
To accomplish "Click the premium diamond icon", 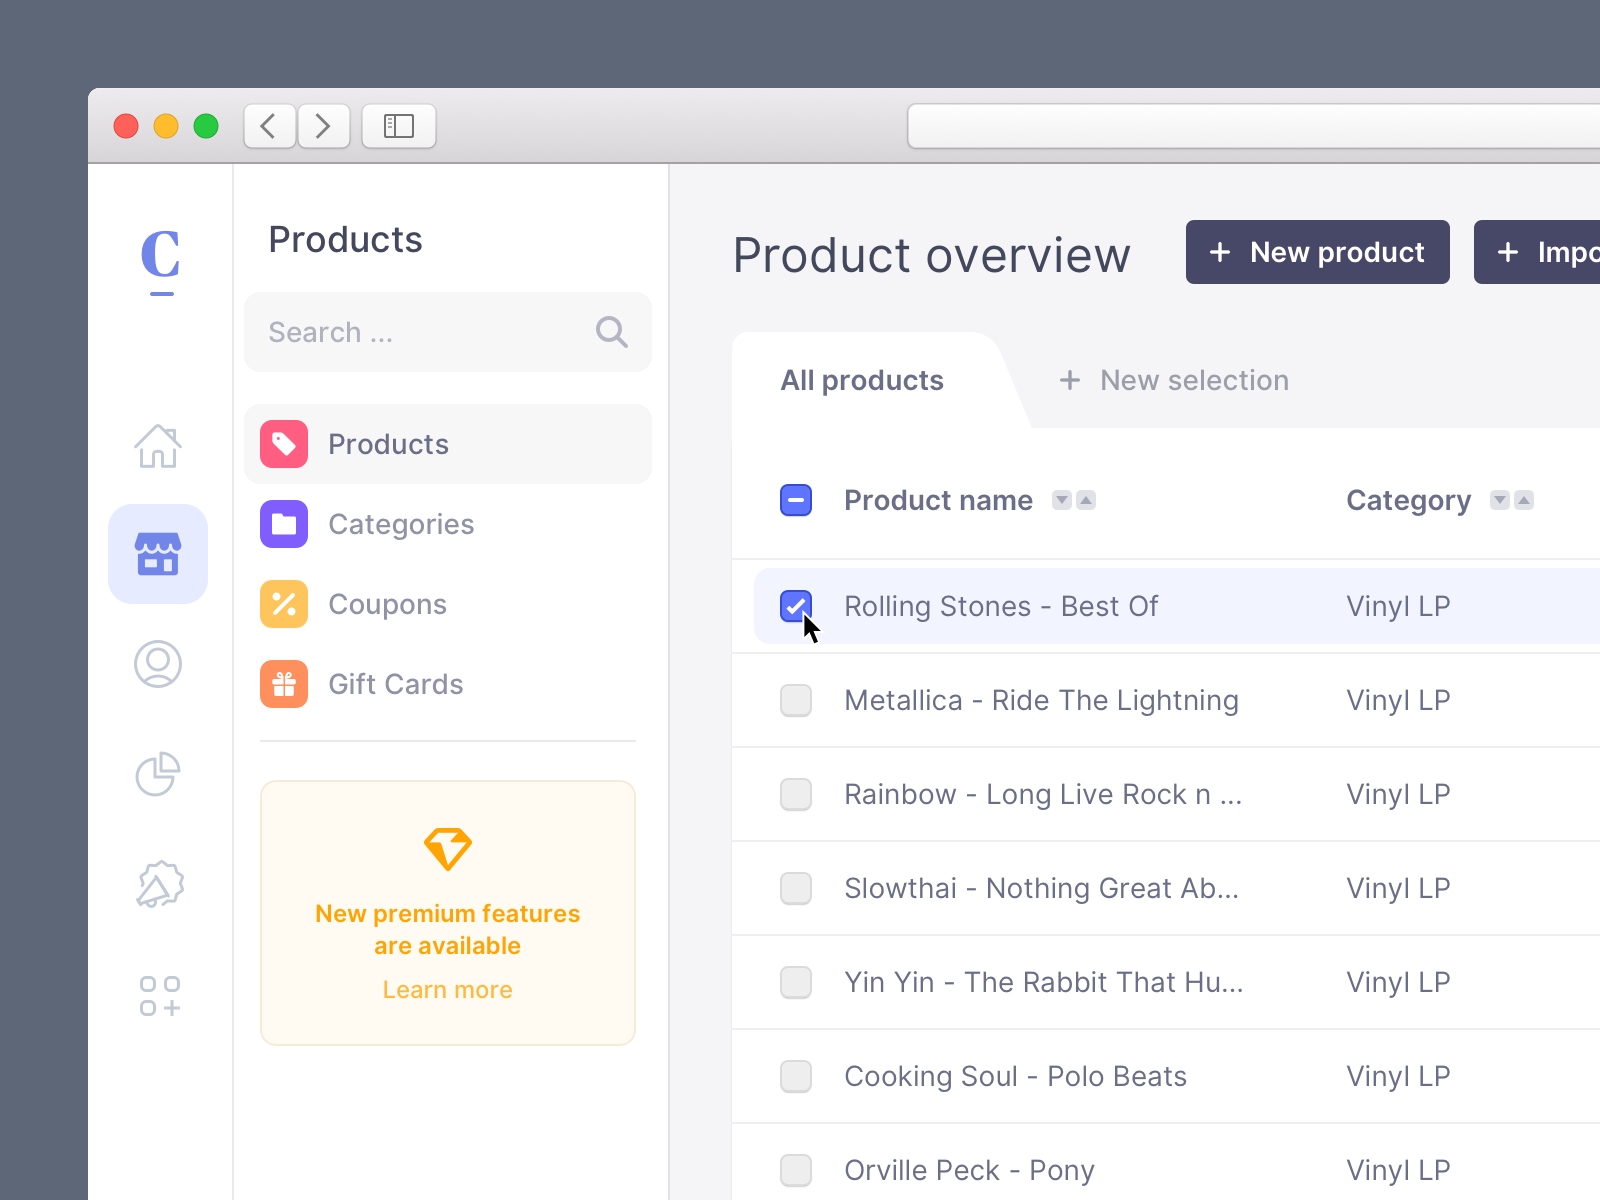I will [447, 849].
